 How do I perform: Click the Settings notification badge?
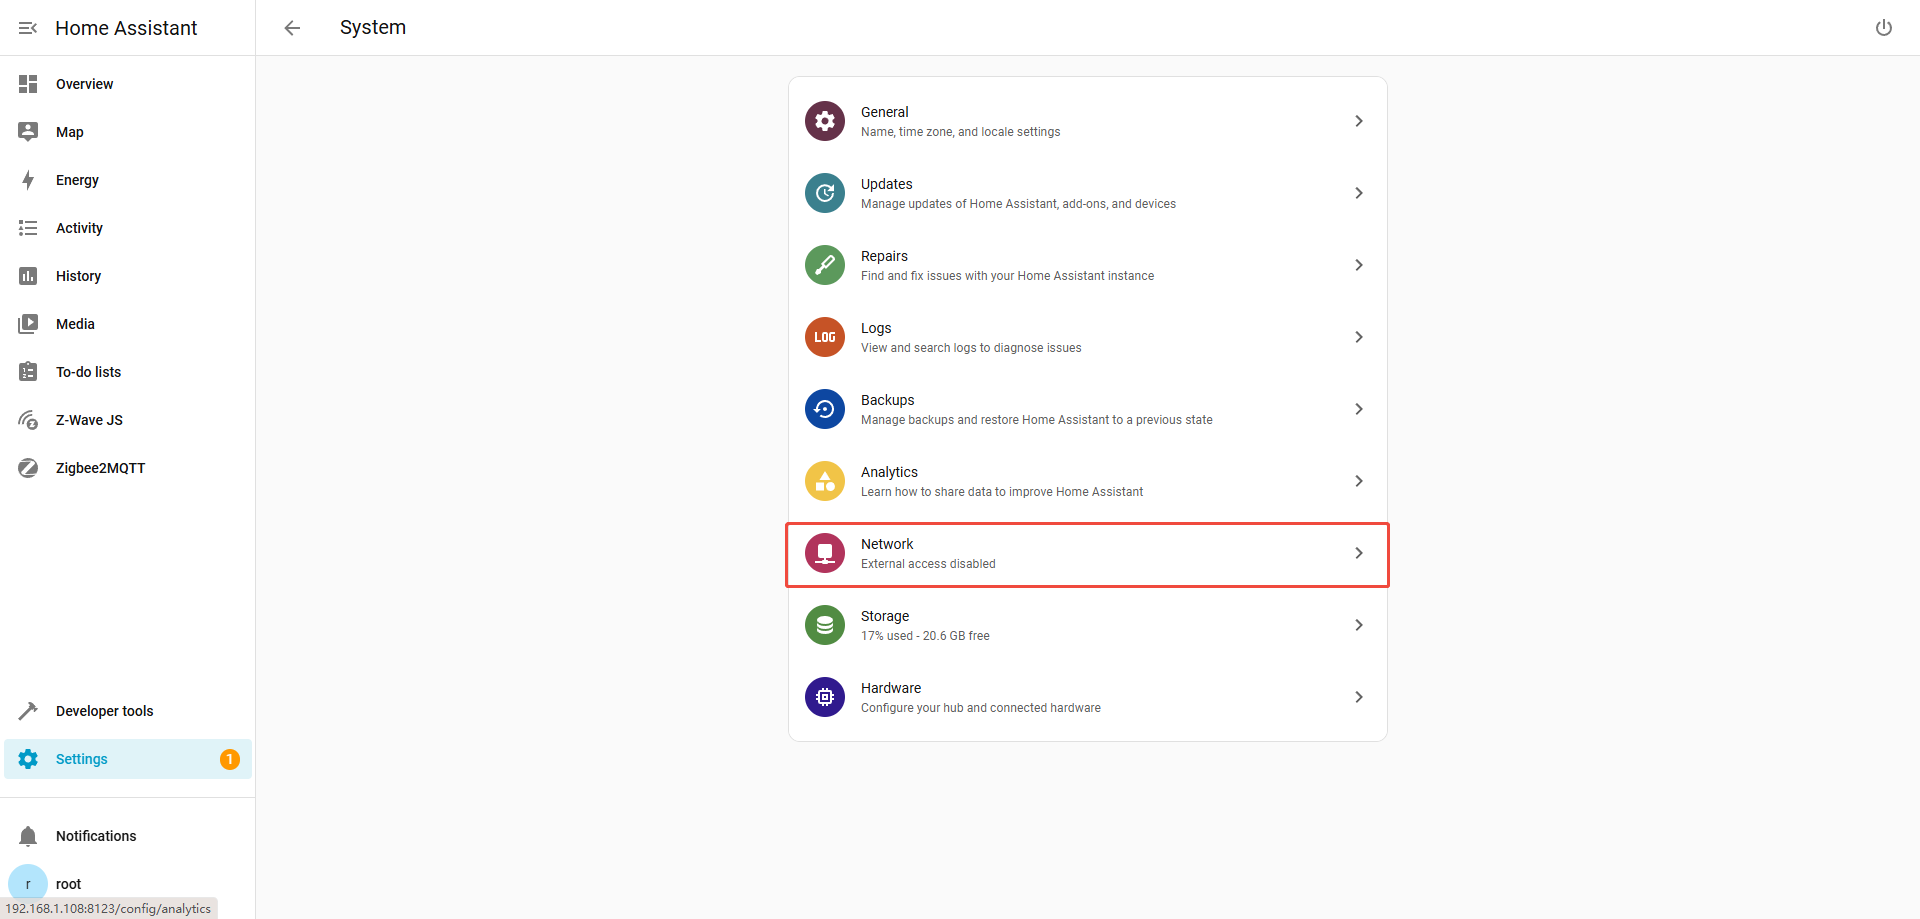(229, 759)
